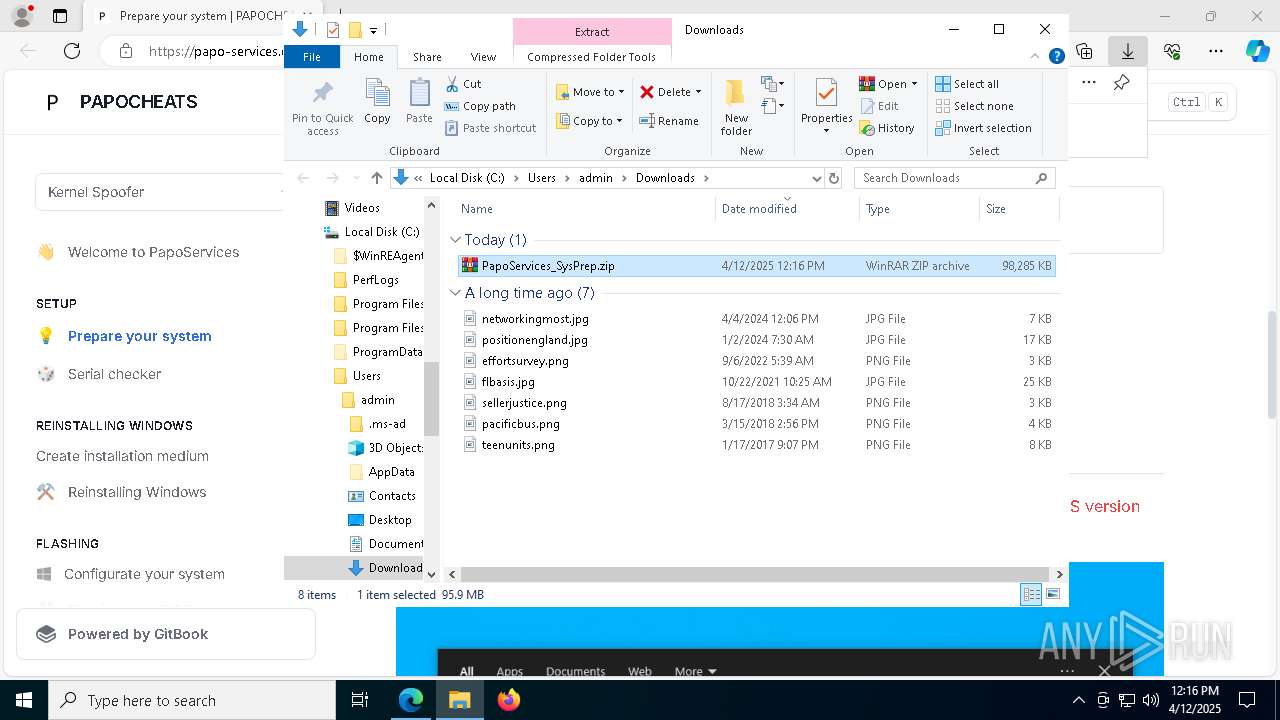Click the Paste ribbon icon
This screenshot has height=720, width=1280.
click(x=419, y=102)
